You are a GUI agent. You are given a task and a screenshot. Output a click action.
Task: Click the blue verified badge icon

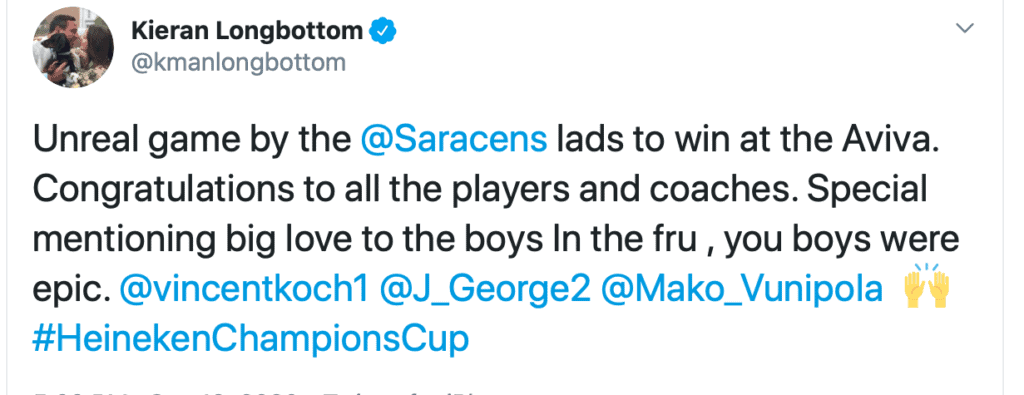381,31
